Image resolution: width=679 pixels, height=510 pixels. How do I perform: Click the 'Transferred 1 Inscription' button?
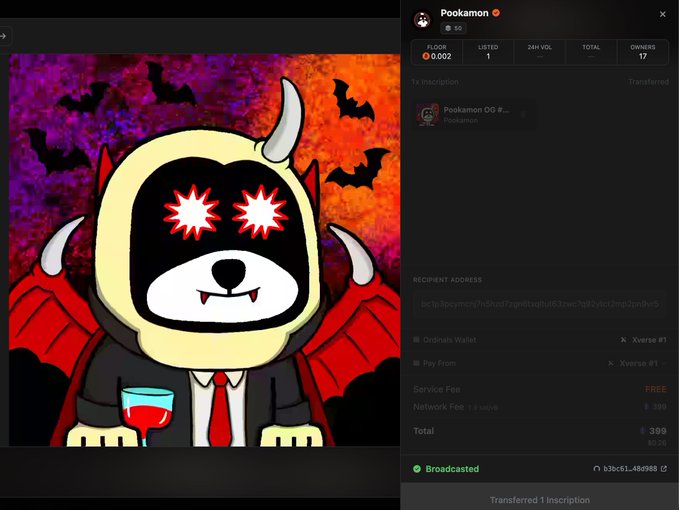point(540,497)
